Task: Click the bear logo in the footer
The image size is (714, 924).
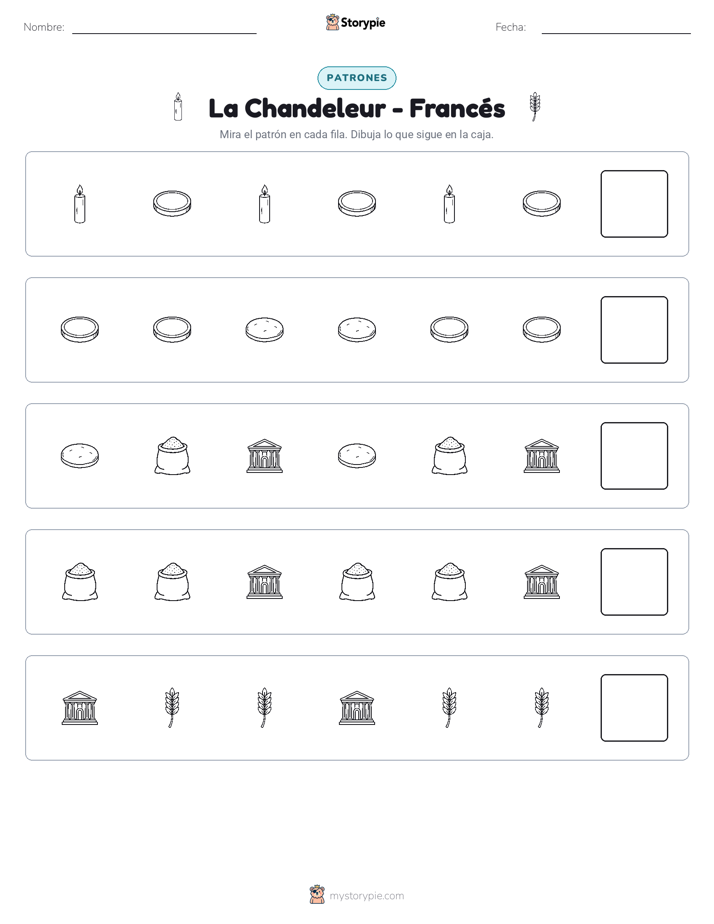Action: [x=317, y=895]
